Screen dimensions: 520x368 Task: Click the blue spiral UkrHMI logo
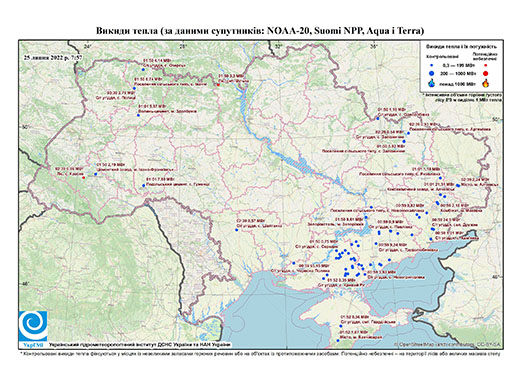click(x=33, y=326)
